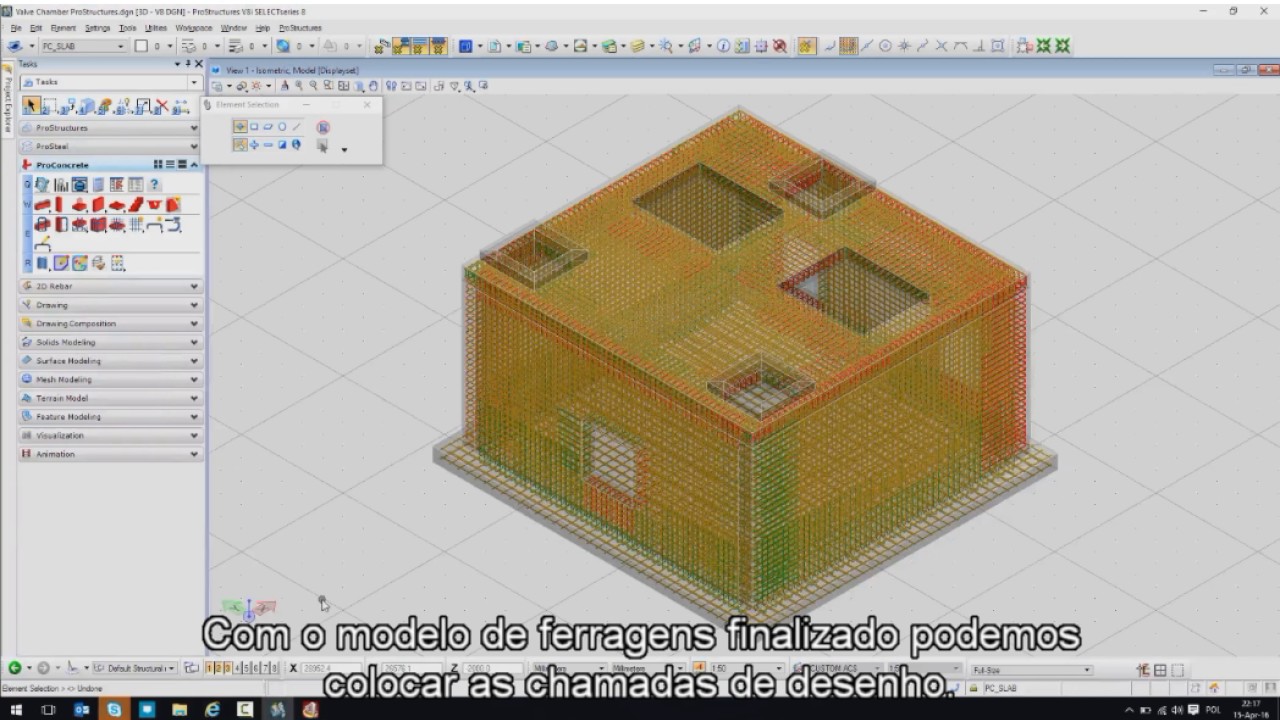The image size is (1280, 720).
Task: Click the Z coordinate input field
Action: pyautogui.click(x=492, y=668)
